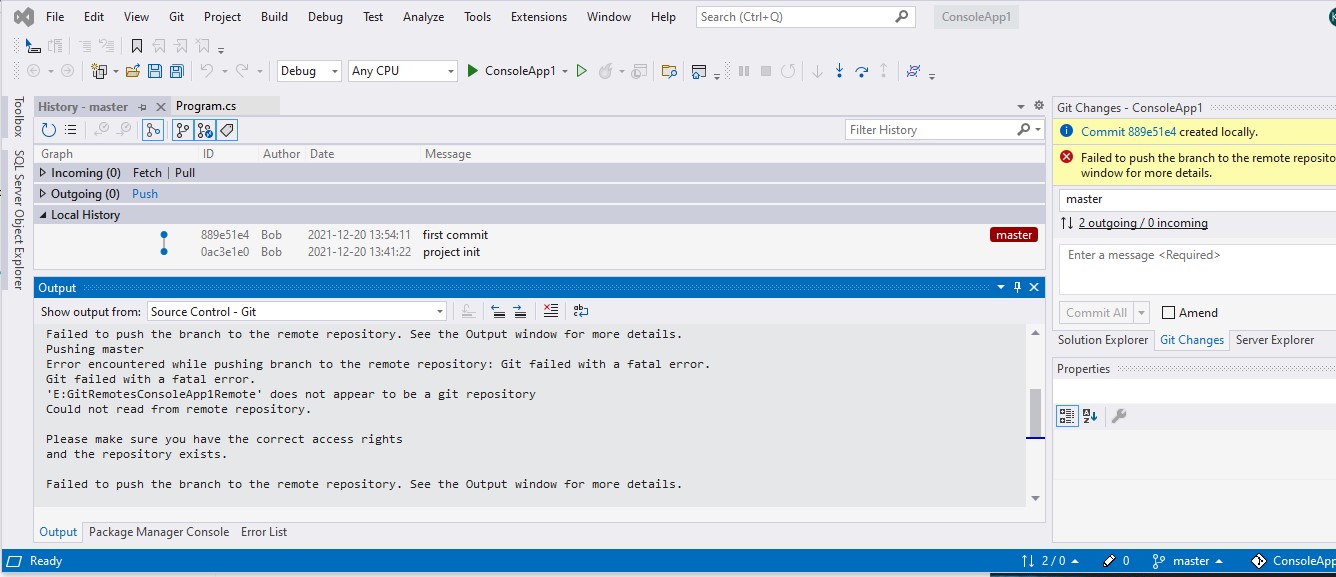Go to next message in Output
Screen dimensions: 1336x577
pos(519,312)
